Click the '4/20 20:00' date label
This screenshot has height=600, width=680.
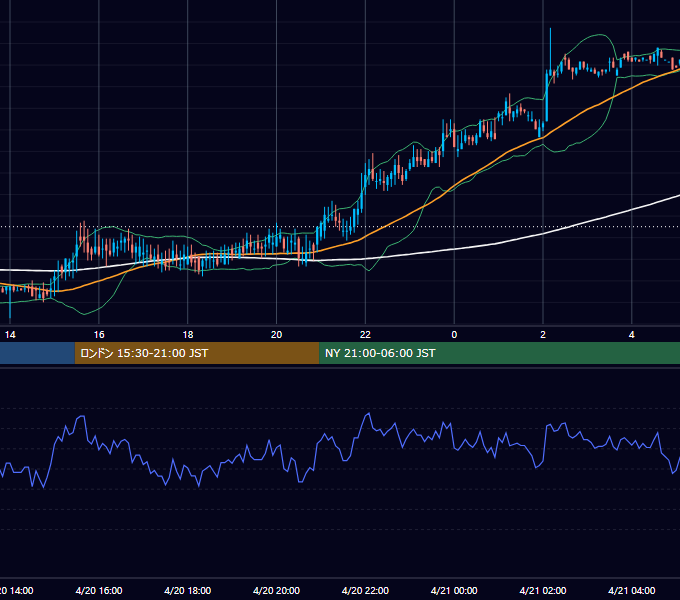276,590
